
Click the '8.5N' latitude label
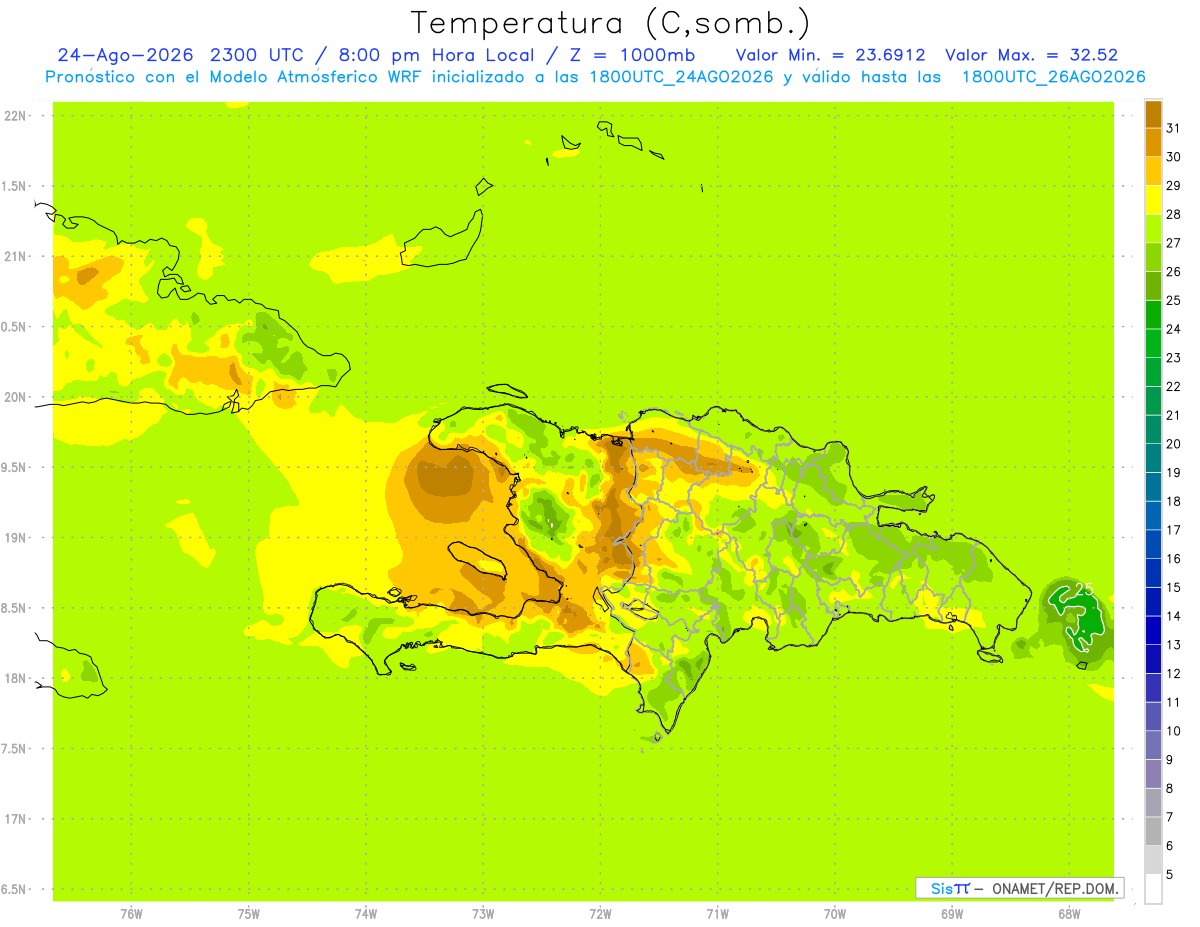click(15, 608)
